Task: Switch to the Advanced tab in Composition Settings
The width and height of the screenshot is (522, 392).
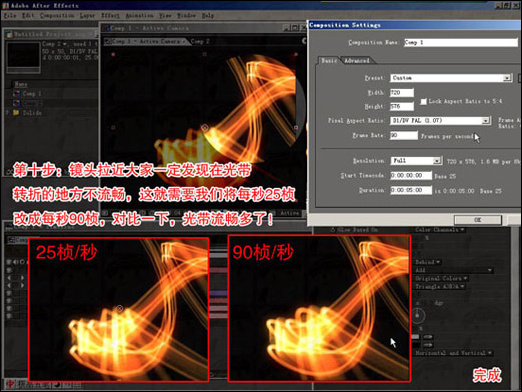Action: coord(357,61)
